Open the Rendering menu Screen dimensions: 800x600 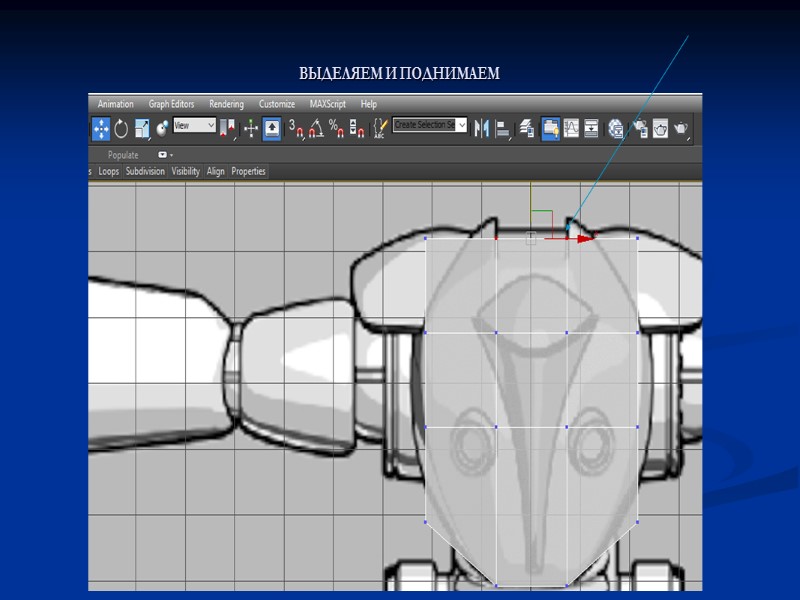[227, 104]
